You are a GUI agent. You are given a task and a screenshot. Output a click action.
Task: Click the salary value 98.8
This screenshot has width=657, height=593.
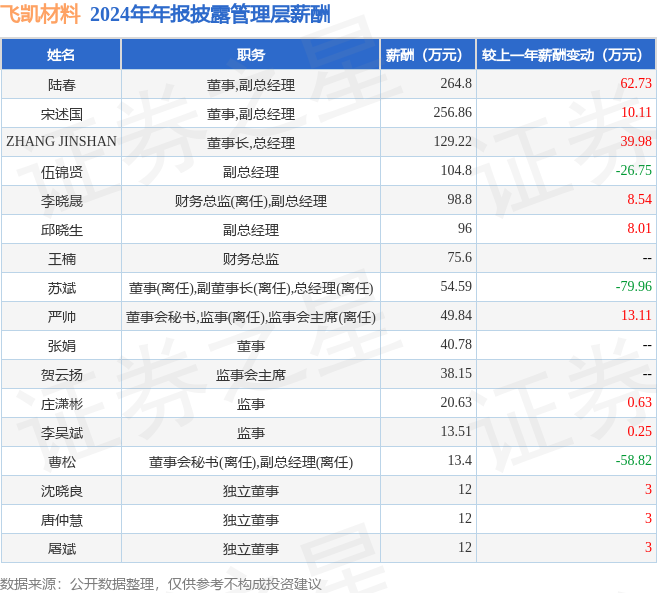tap(459, 199)
